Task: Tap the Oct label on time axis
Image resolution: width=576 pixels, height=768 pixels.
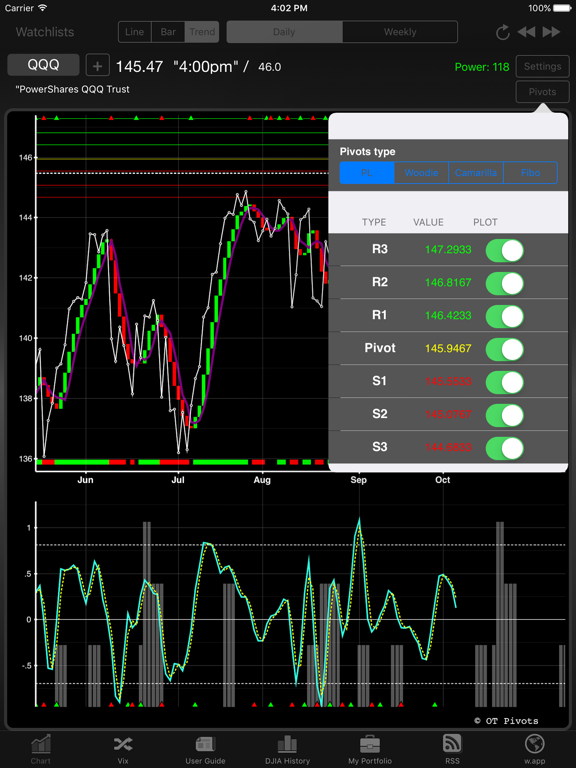Action: (x=442, y=480)
